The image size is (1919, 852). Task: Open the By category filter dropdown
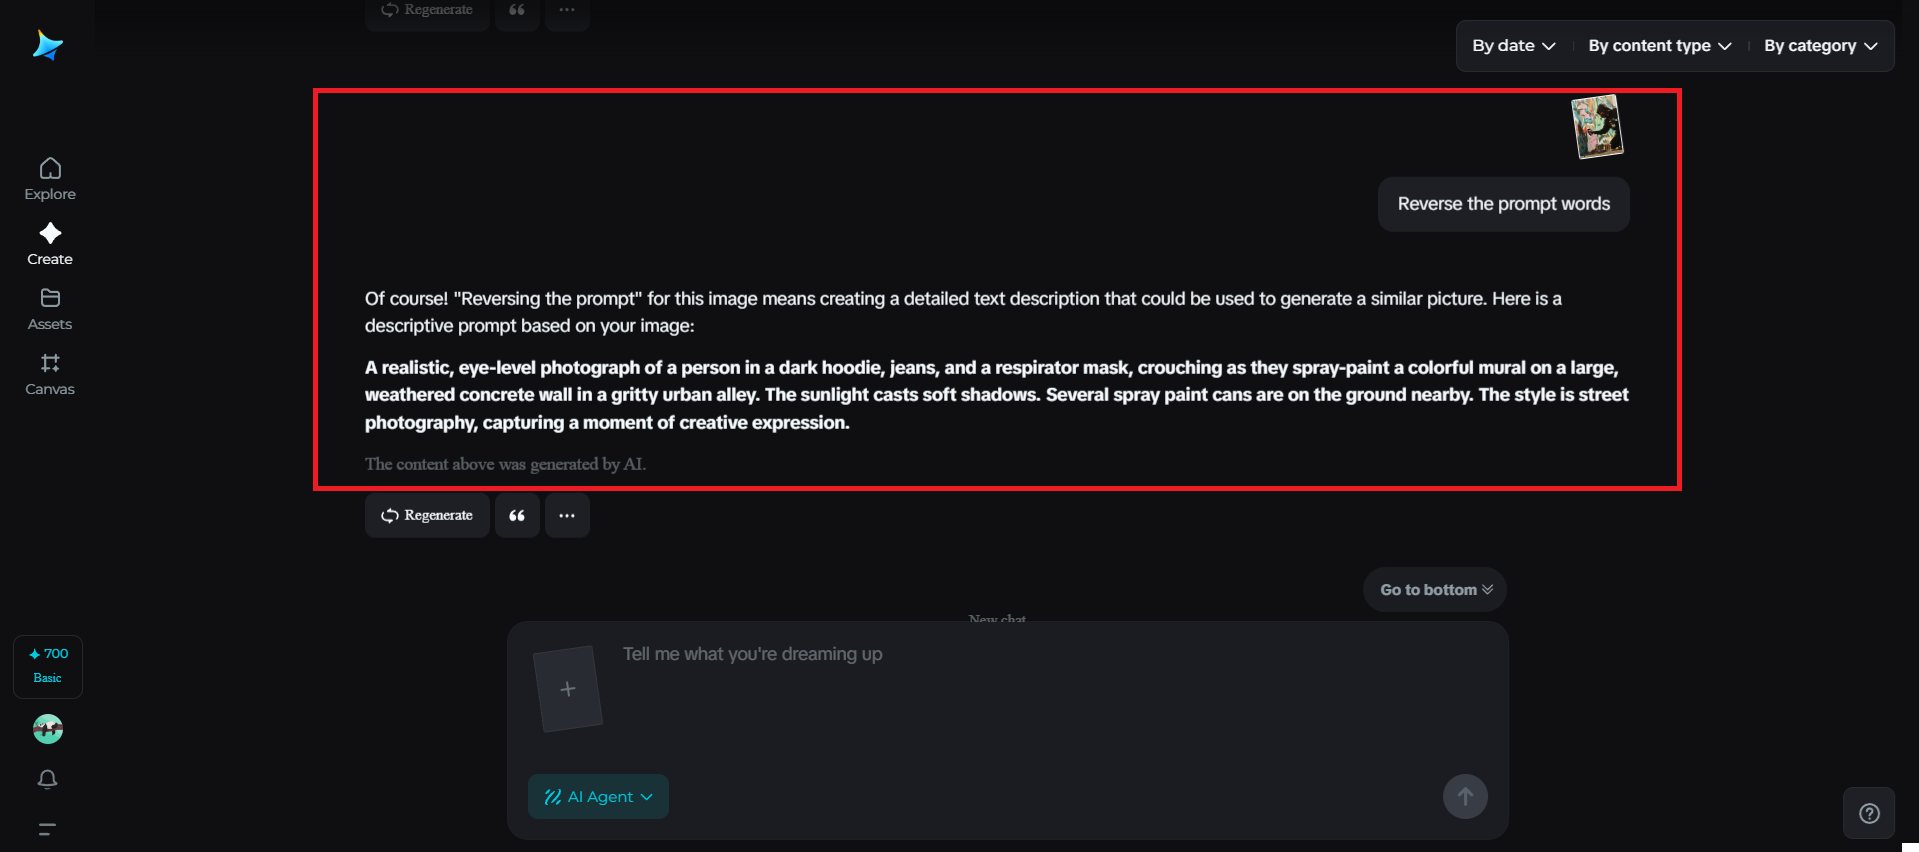click(x=1819, y=45)
